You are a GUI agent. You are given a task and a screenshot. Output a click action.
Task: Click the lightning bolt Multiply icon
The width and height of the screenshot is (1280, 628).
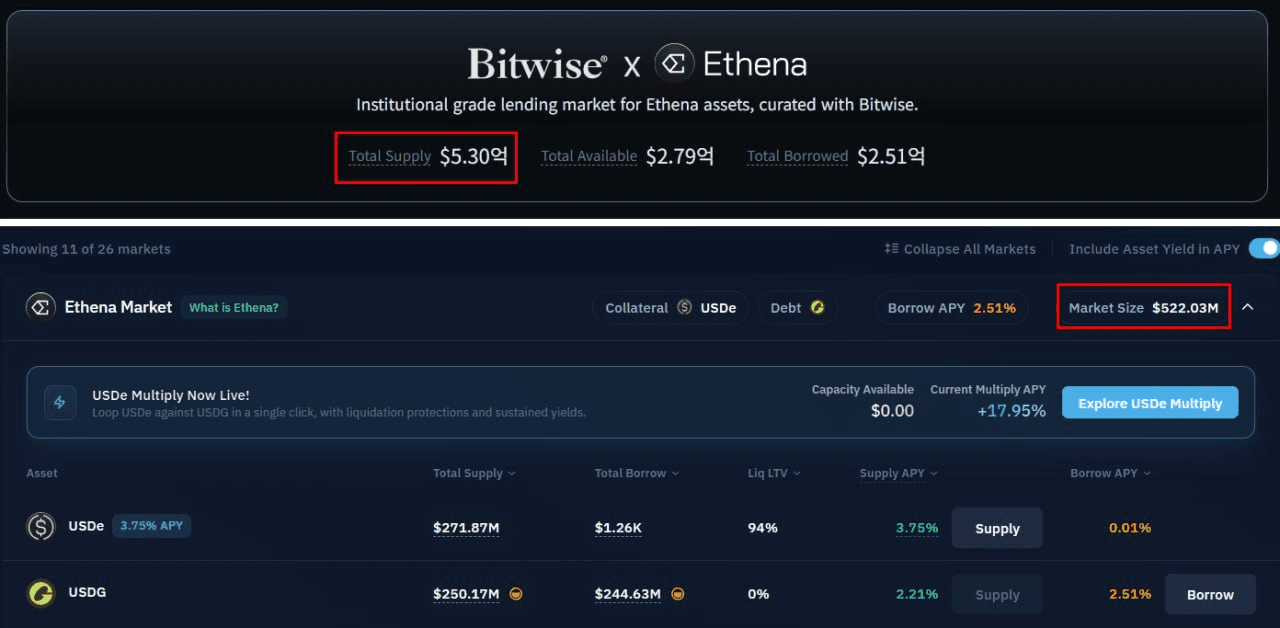(59, 403)
